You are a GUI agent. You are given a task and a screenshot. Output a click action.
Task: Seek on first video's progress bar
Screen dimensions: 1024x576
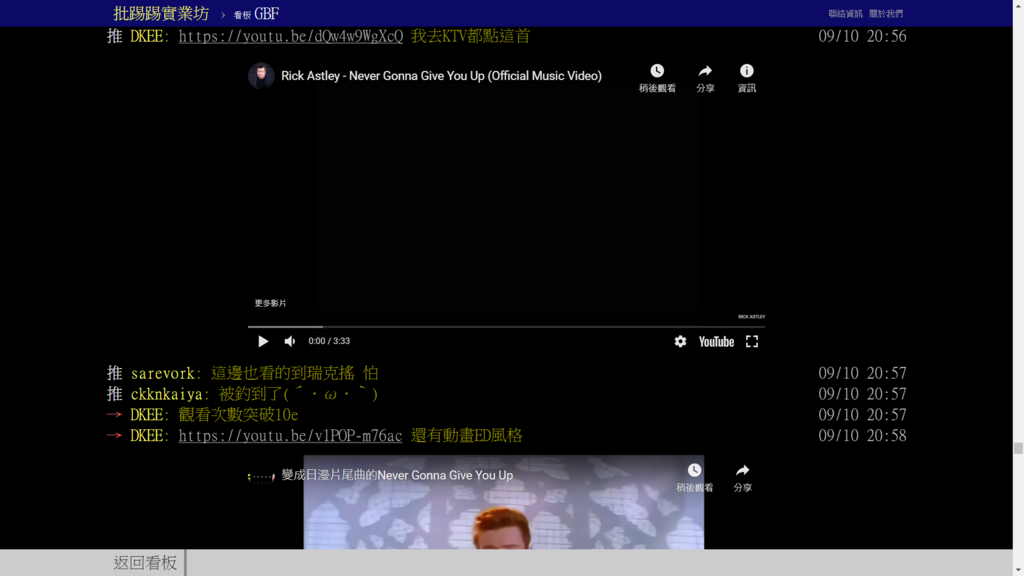coord(506,327)
